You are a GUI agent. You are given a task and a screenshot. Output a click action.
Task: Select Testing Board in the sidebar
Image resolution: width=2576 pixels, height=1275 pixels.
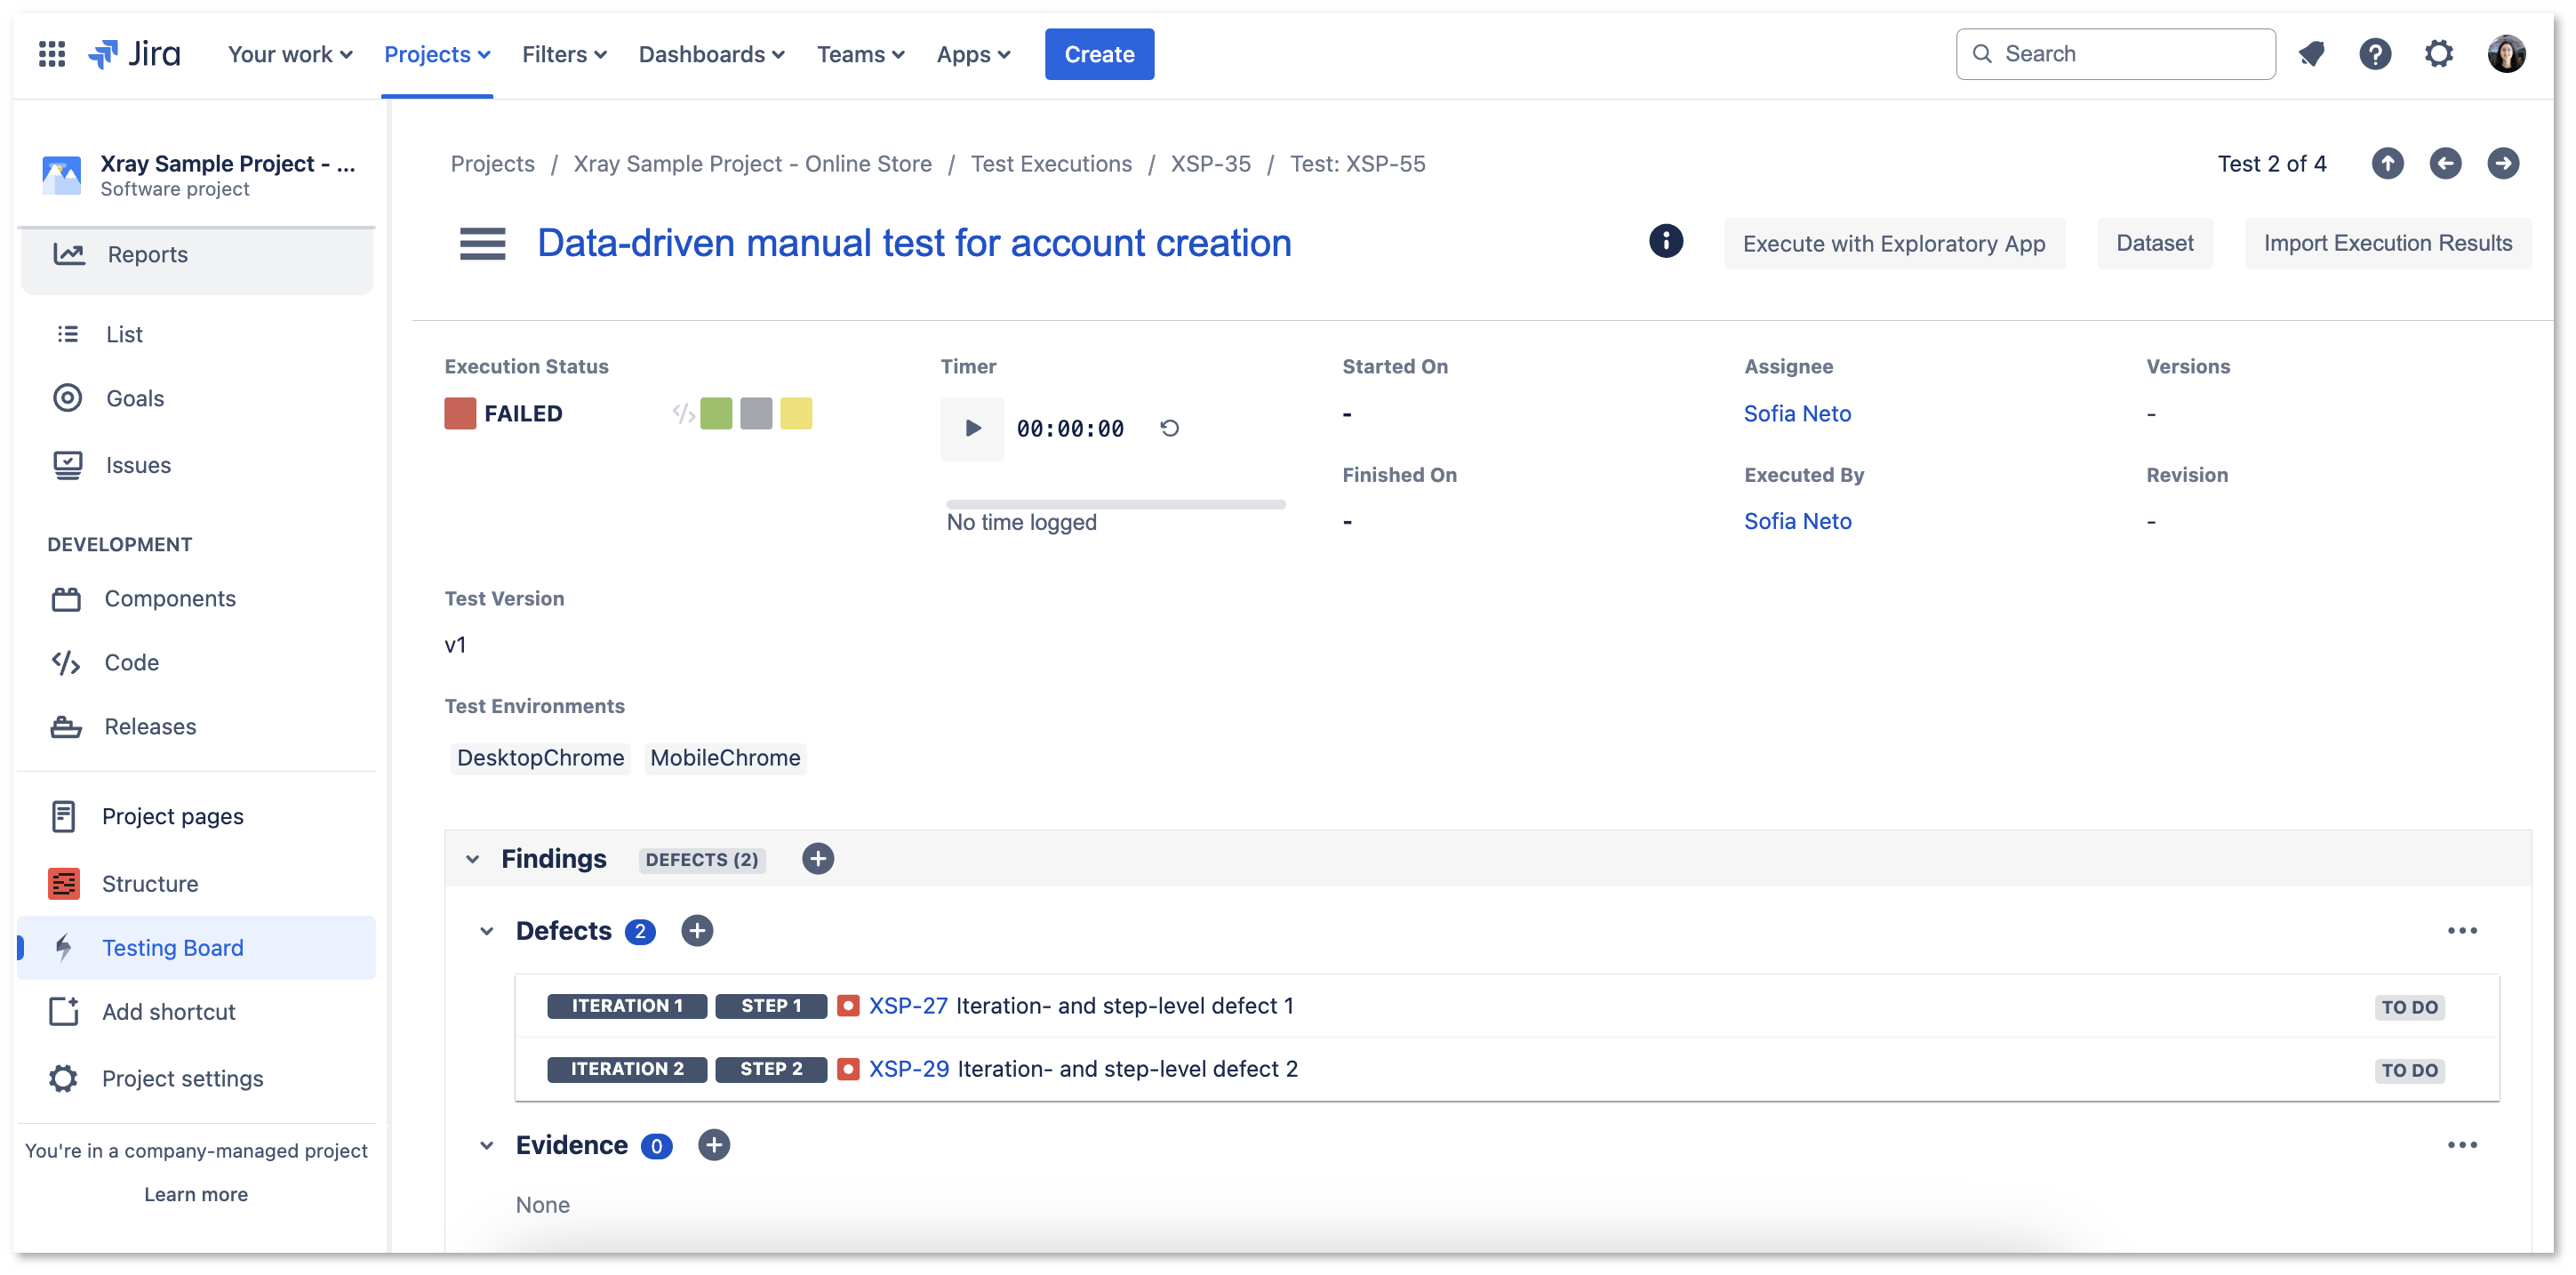[x=196, y=948]
